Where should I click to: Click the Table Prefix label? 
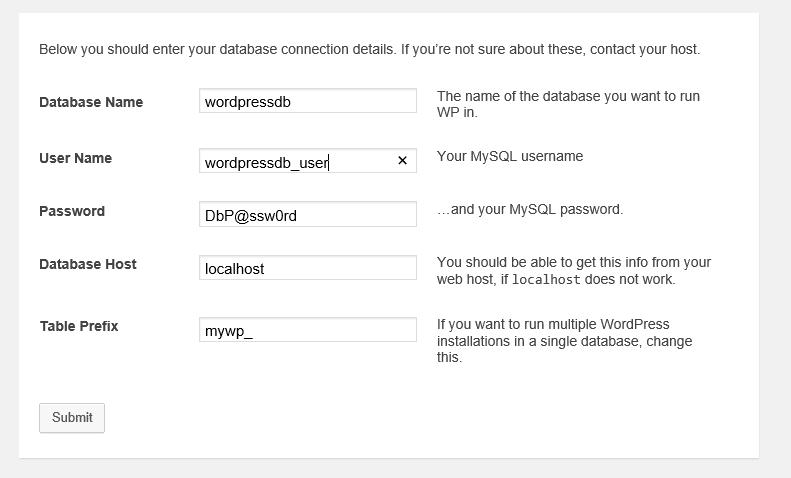(79, 326)
